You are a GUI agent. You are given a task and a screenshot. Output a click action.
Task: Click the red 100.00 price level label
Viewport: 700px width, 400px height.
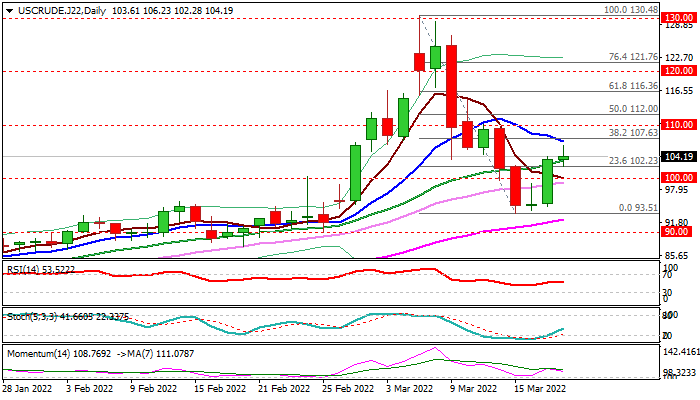(679, 177)
